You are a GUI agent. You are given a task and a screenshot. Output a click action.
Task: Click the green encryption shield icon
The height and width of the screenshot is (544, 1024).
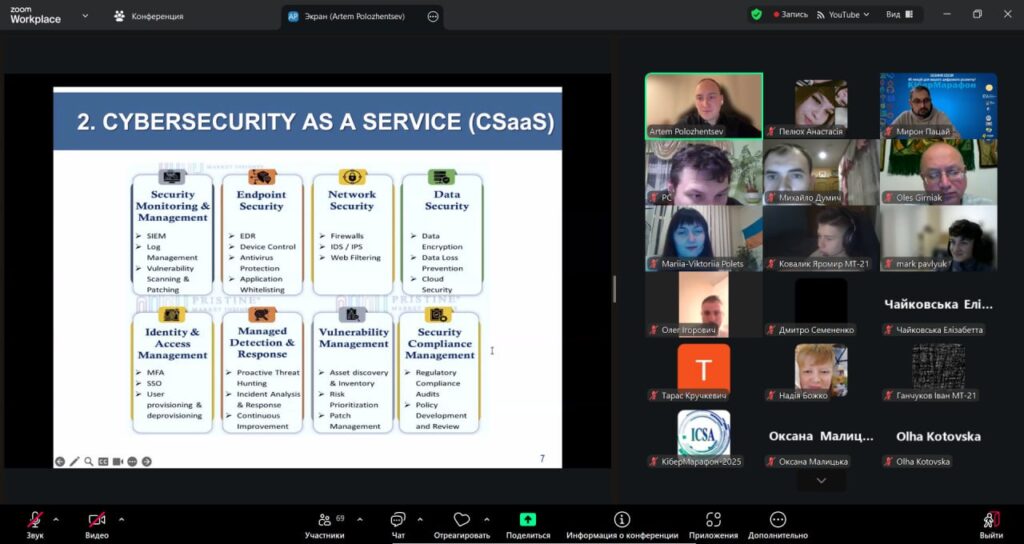tap(756, 15)
